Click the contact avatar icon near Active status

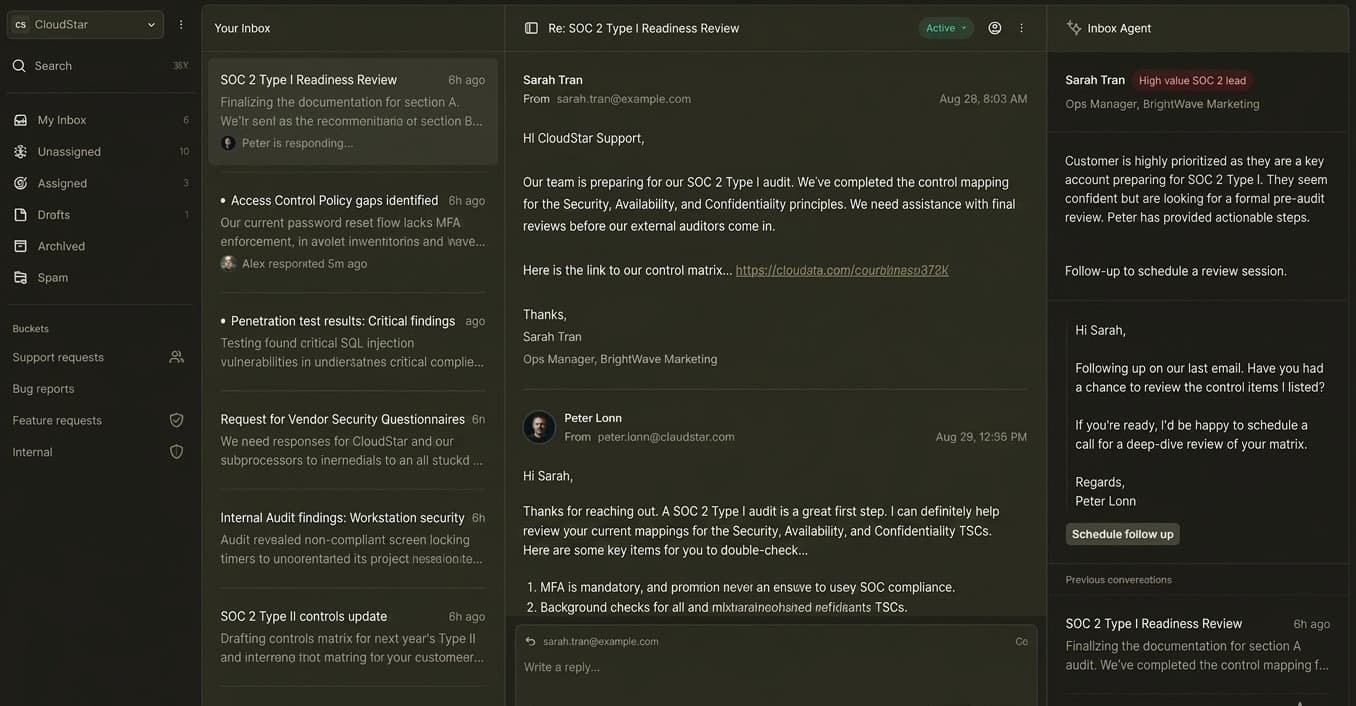pyautogui.click(x=994, y=28)
